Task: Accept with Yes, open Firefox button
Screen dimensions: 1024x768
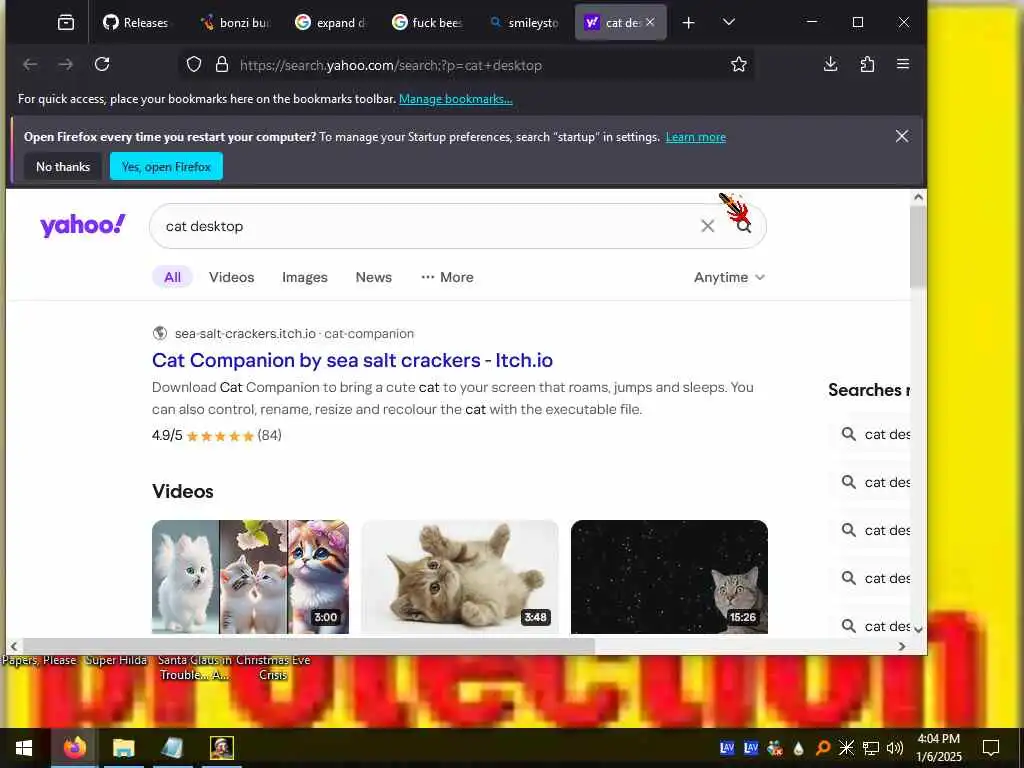Action: (166, 167)
